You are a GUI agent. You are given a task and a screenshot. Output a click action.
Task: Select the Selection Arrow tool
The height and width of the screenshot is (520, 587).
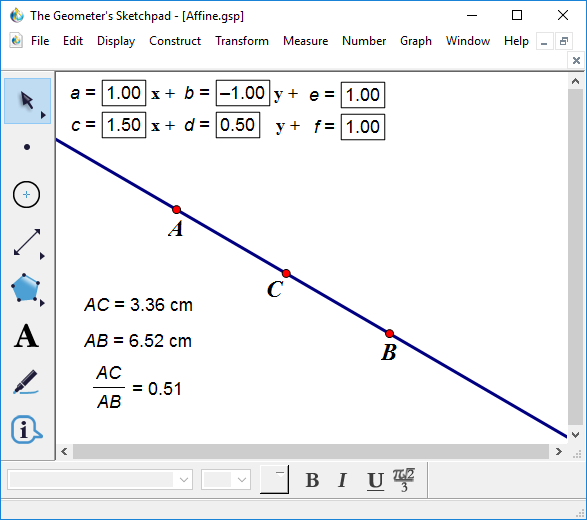tap(27, 101)
